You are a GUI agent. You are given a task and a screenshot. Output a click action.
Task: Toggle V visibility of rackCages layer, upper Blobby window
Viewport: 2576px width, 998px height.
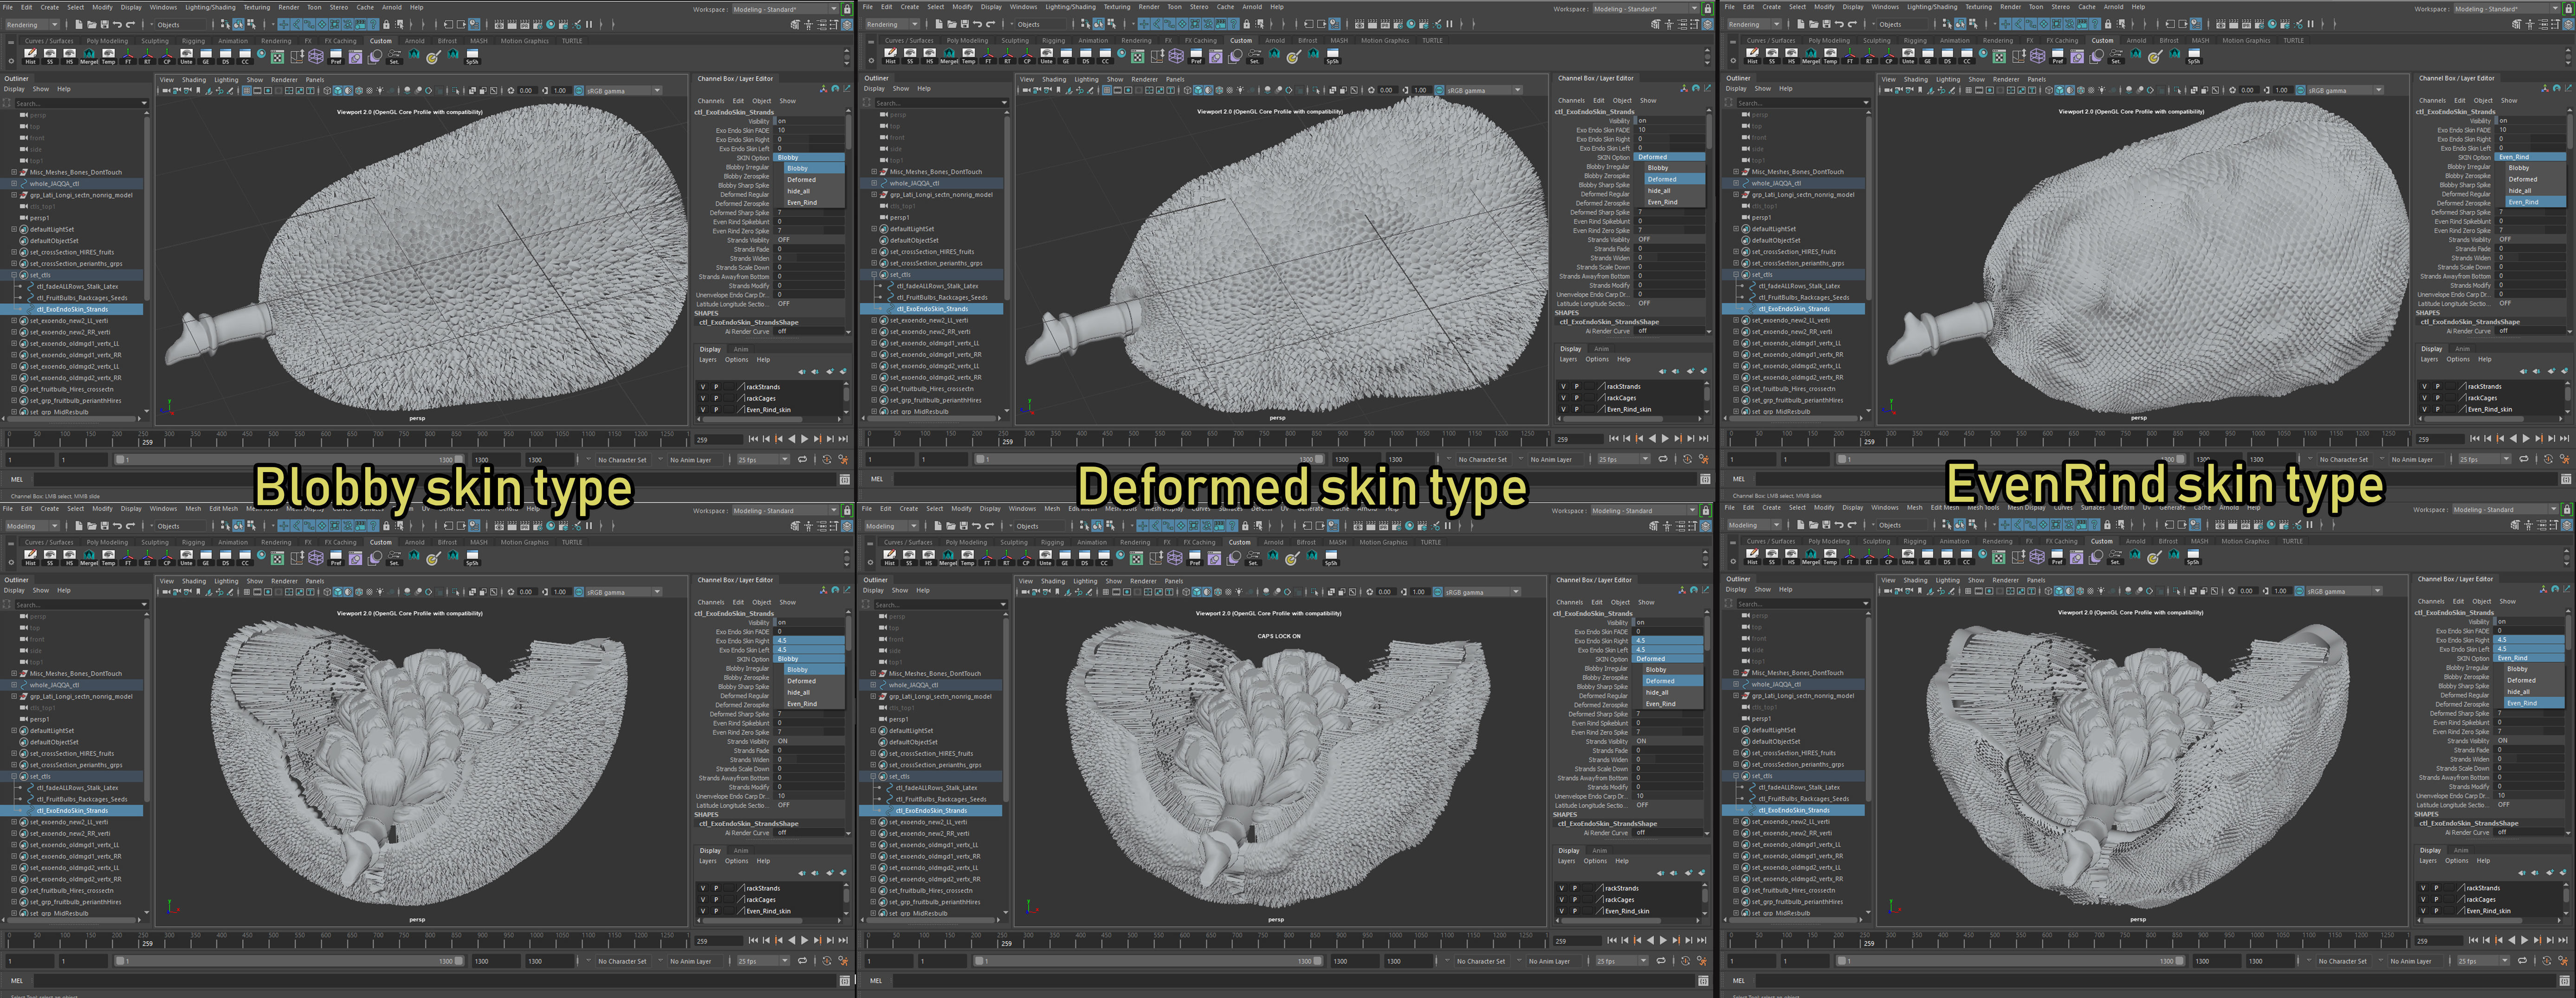[x=703, y=398]
